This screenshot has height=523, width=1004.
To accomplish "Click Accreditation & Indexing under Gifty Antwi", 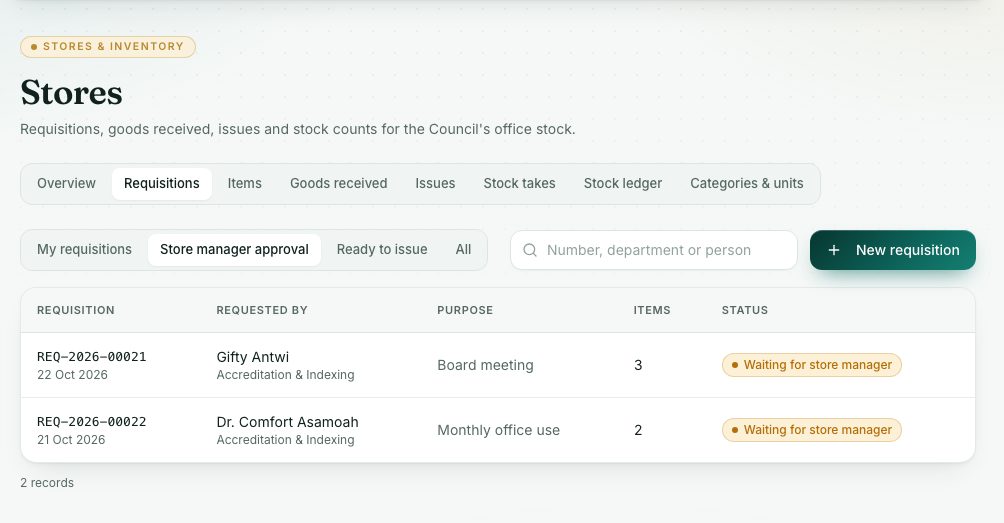I will (x=285, y=375).
